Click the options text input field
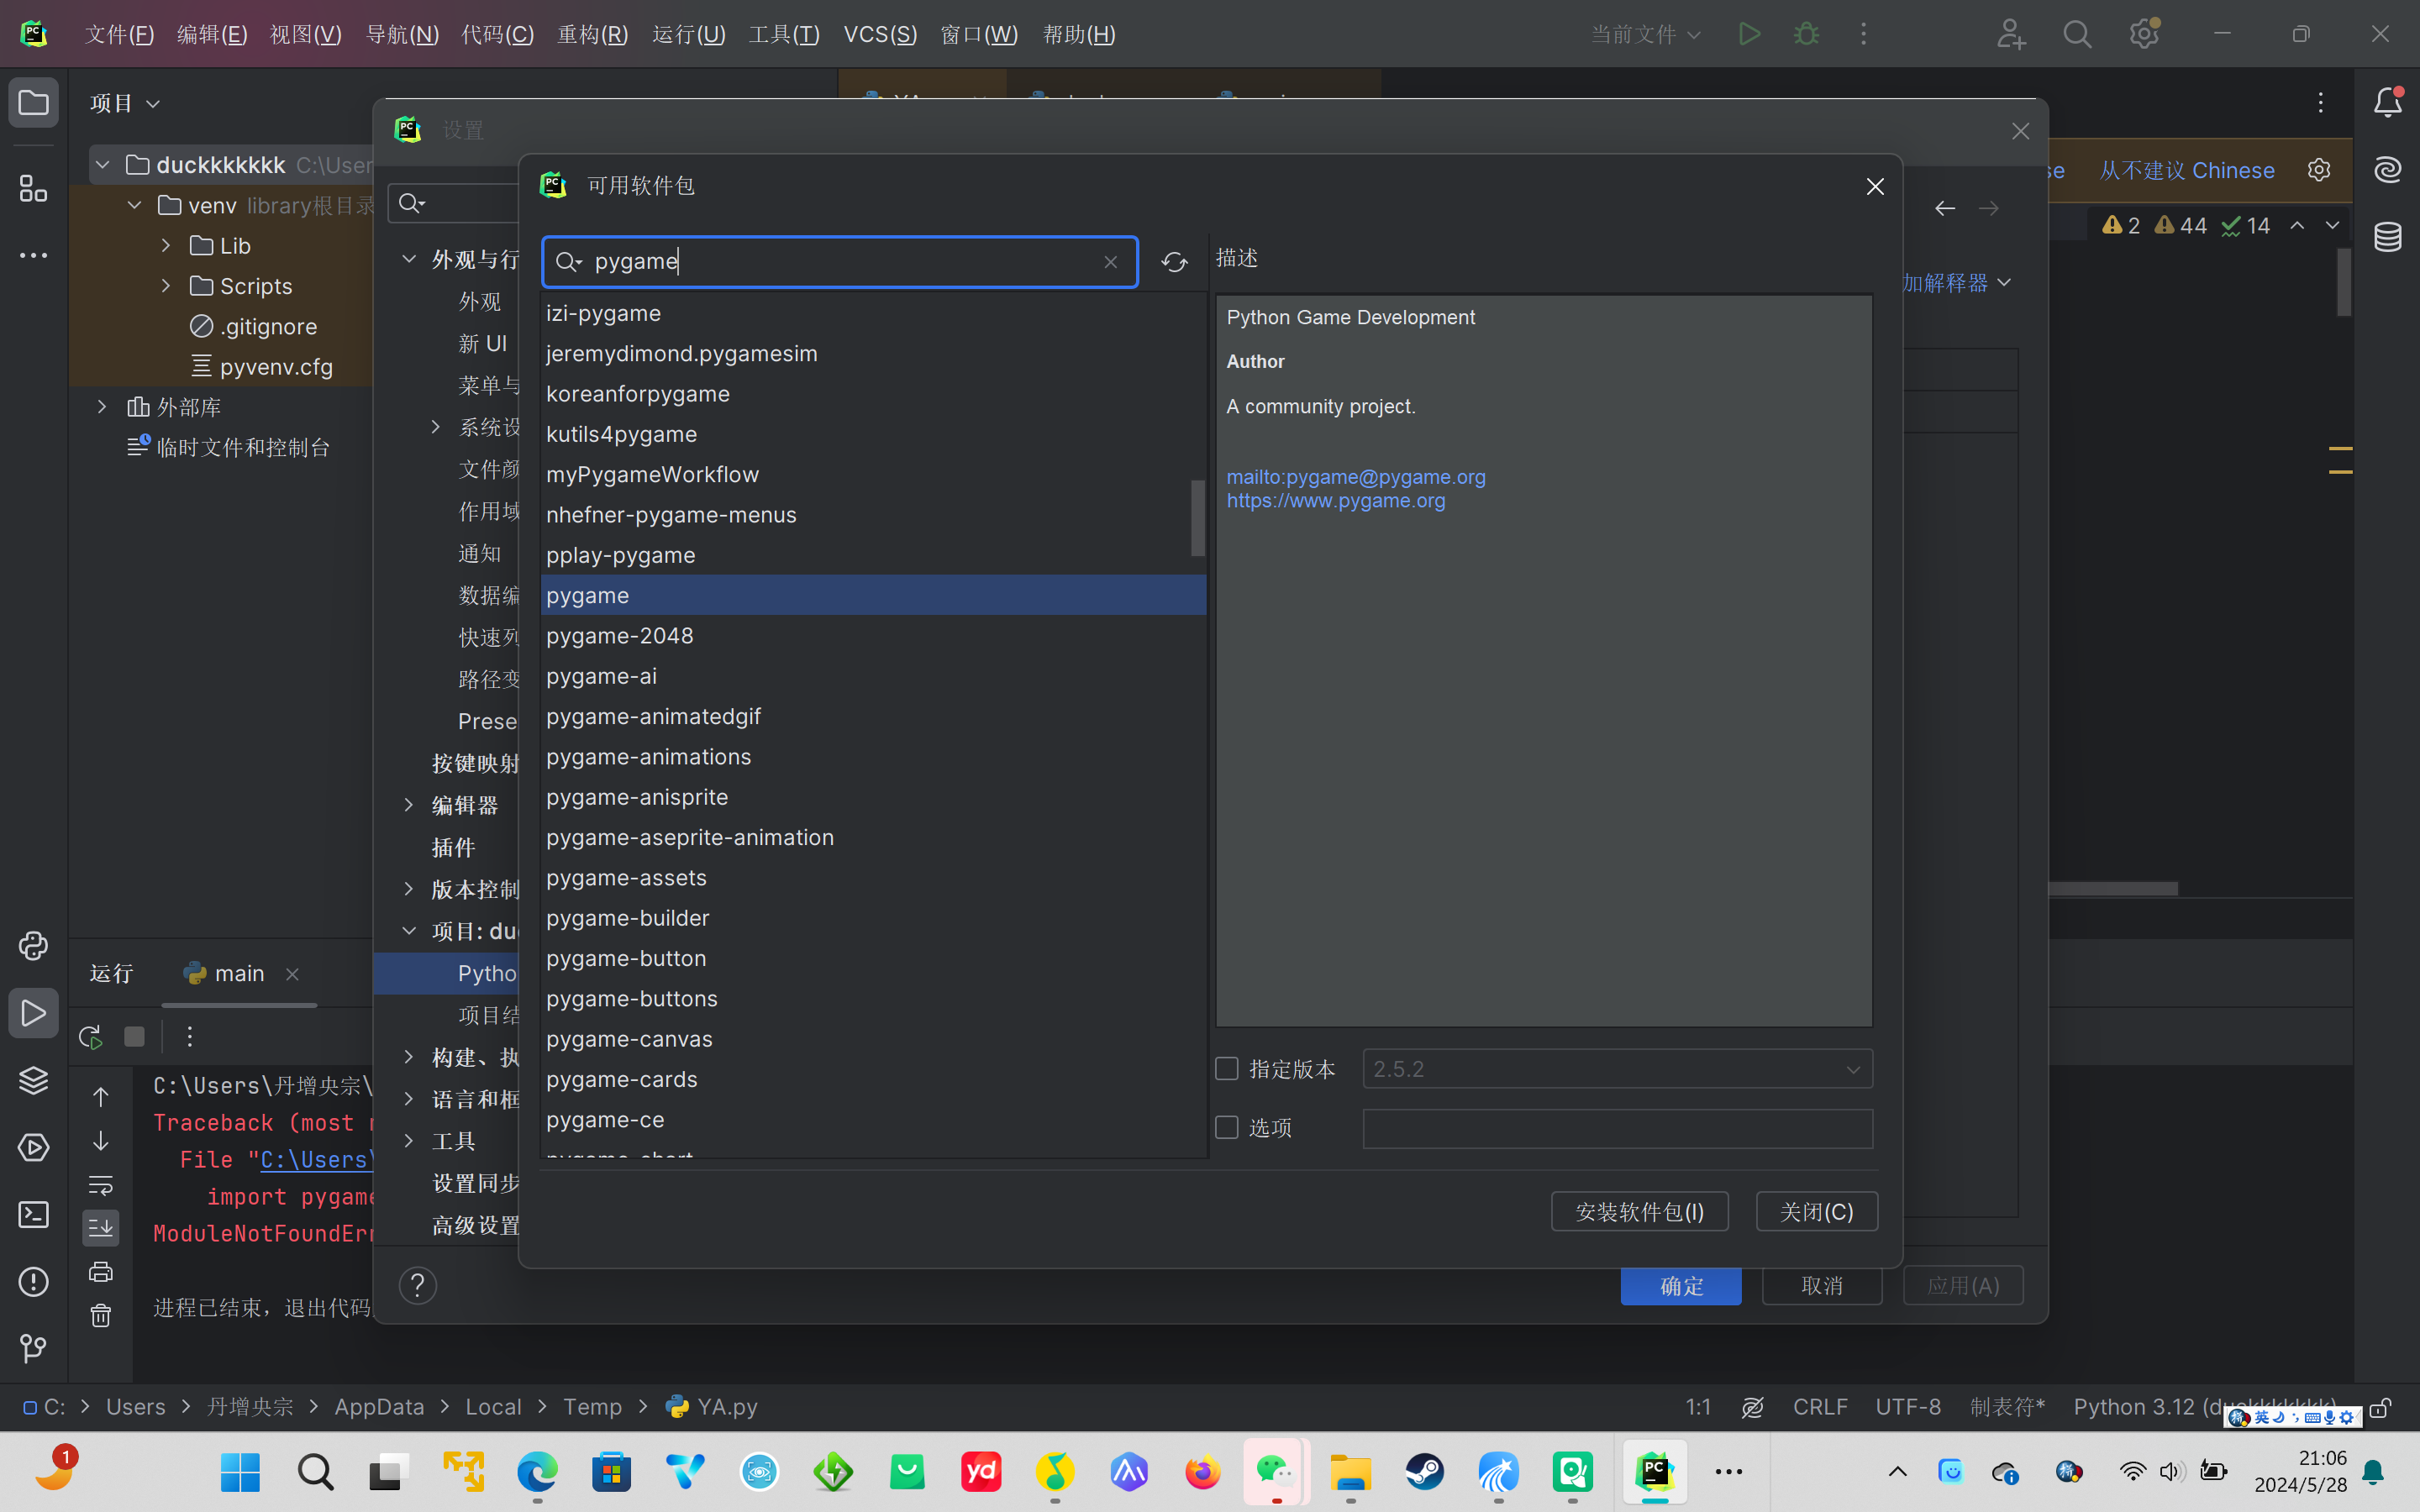The width and height of the screenshot is (2420, 1512). tap(1617, 1128)
